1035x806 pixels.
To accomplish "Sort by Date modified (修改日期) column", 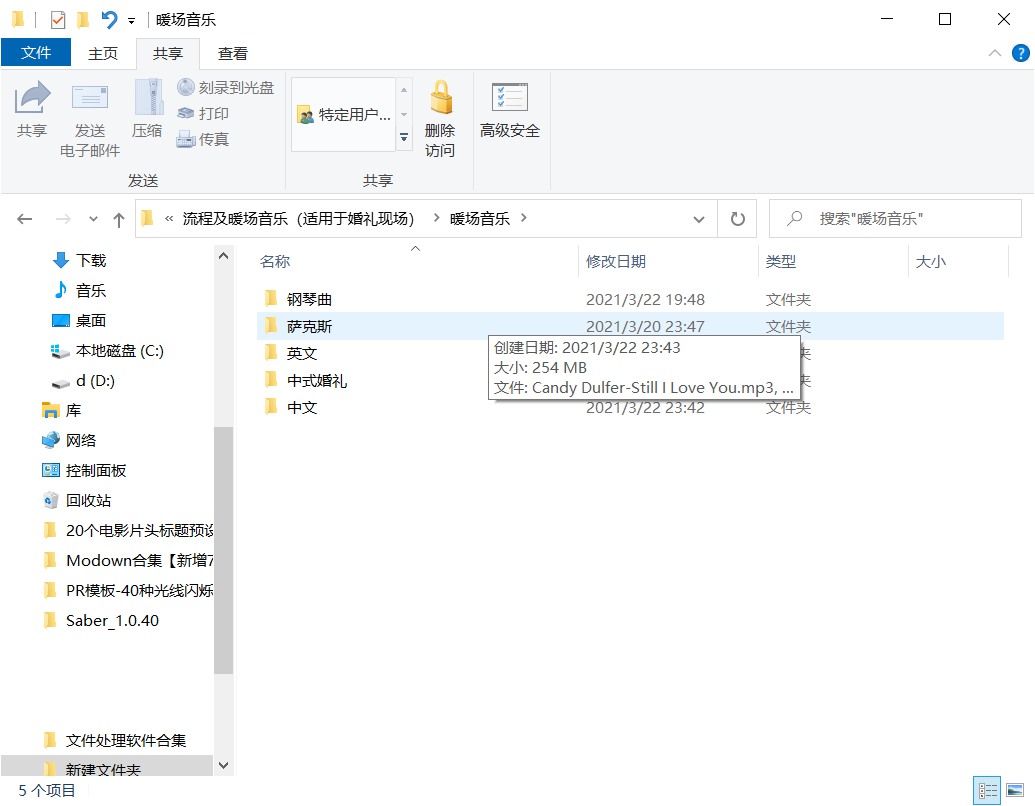I will [616, 261].
